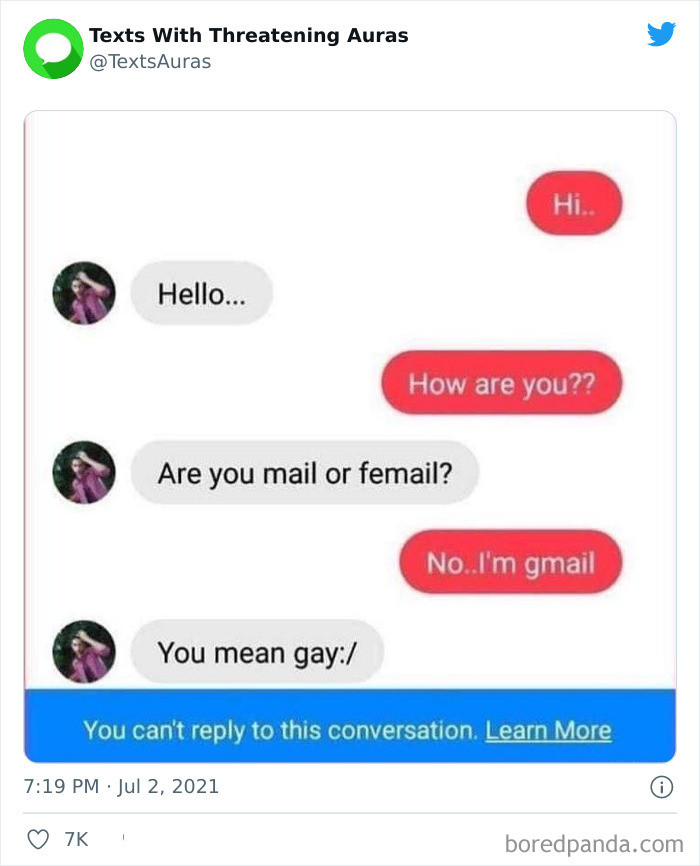This screenshot has width=700, height=866.
Task: Select the 'No..I'm gmail' message bubble
Action: [x=510, y=562]
